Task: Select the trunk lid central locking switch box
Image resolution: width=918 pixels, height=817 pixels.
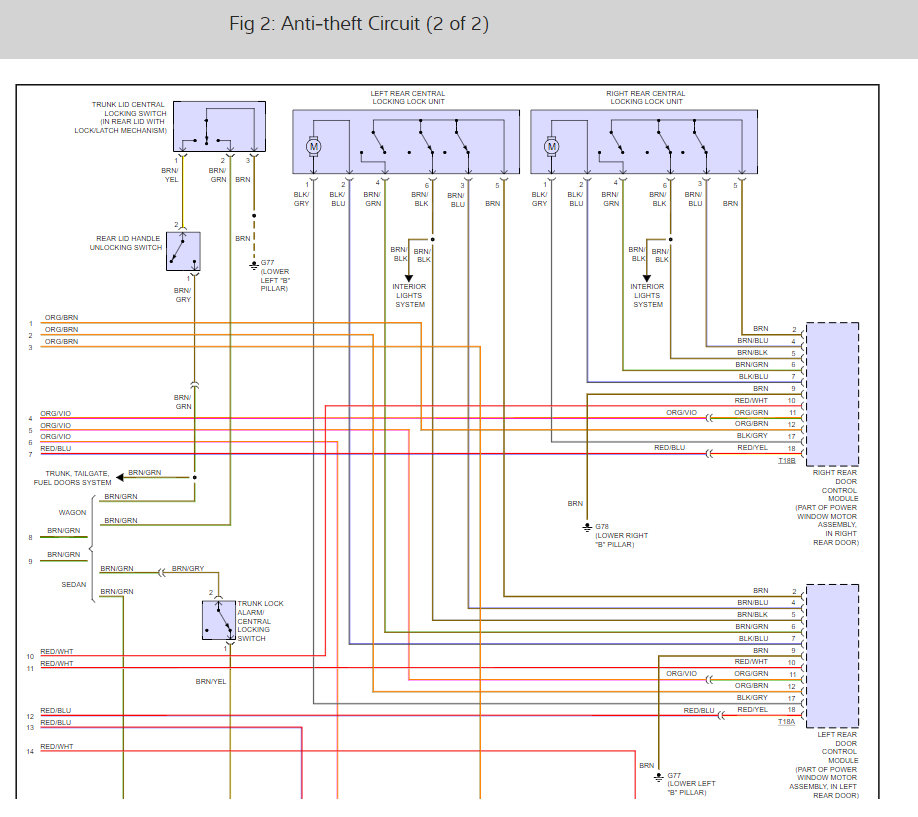Action: (220, 127)
